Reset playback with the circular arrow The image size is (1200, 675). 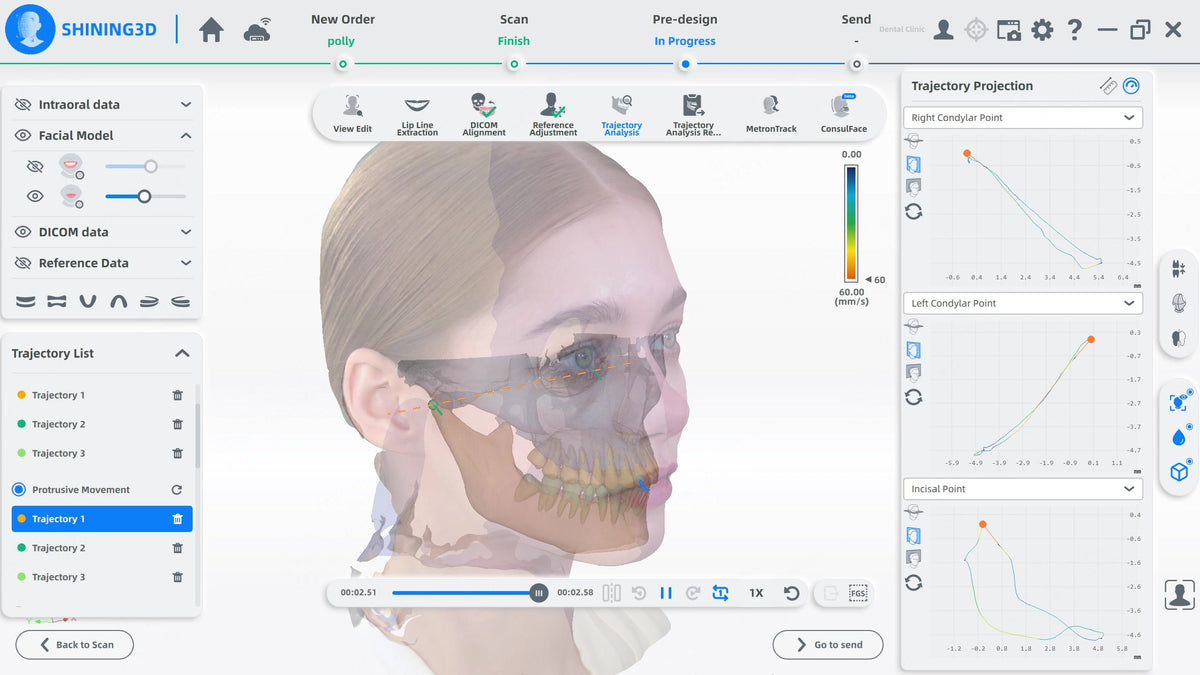(x=791, y=593)
